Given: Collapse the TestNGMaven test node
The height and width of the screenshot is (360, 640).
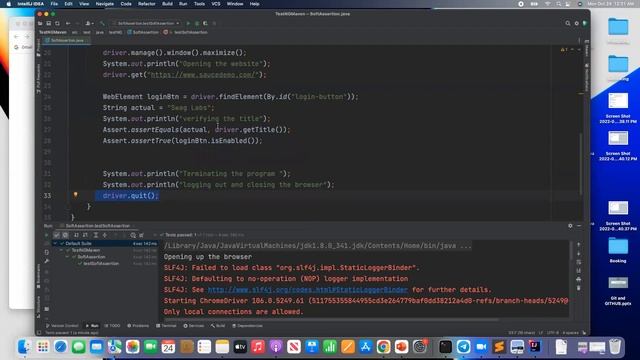Looking at the screenshot, I should pyautogui.click(x=62, y=250).
